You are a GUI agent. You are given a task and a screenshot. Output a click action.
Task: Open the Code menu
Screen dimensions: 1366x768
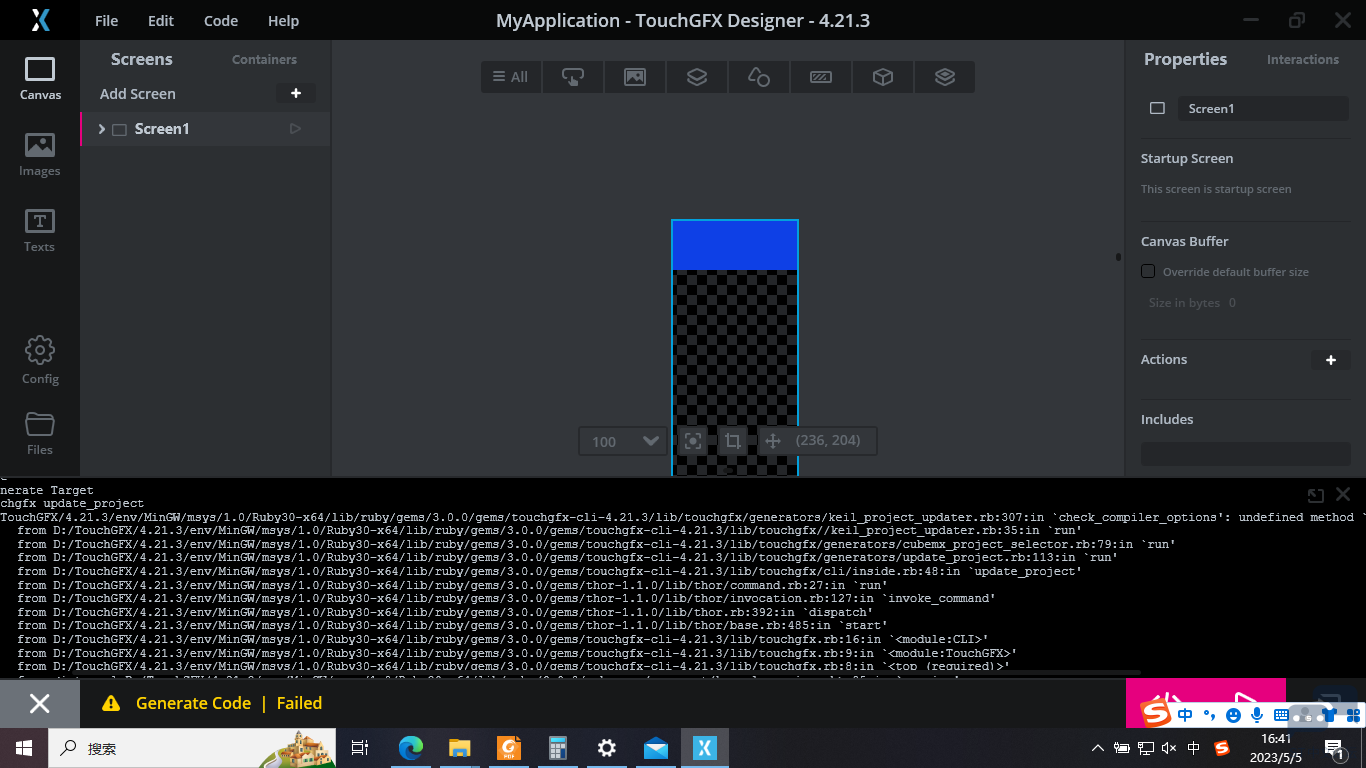click(221, 20)
